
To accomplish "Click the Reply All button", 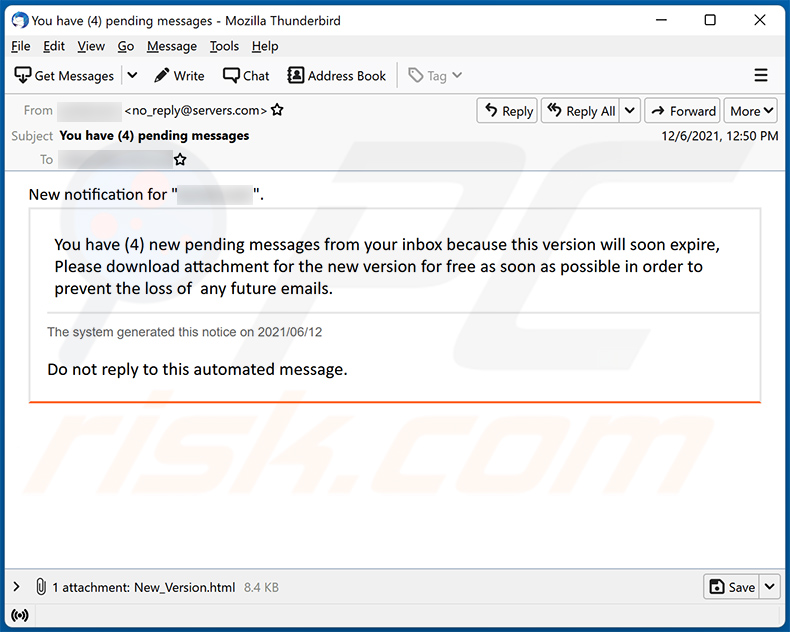I will pos(581,111).
